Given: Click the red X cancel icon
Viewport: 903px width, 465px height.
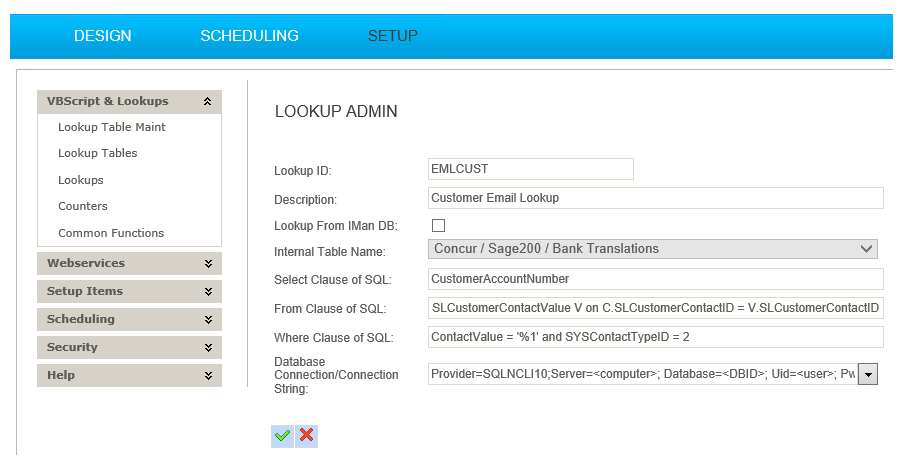Looking at the screenshot, I should pos(307,435).
